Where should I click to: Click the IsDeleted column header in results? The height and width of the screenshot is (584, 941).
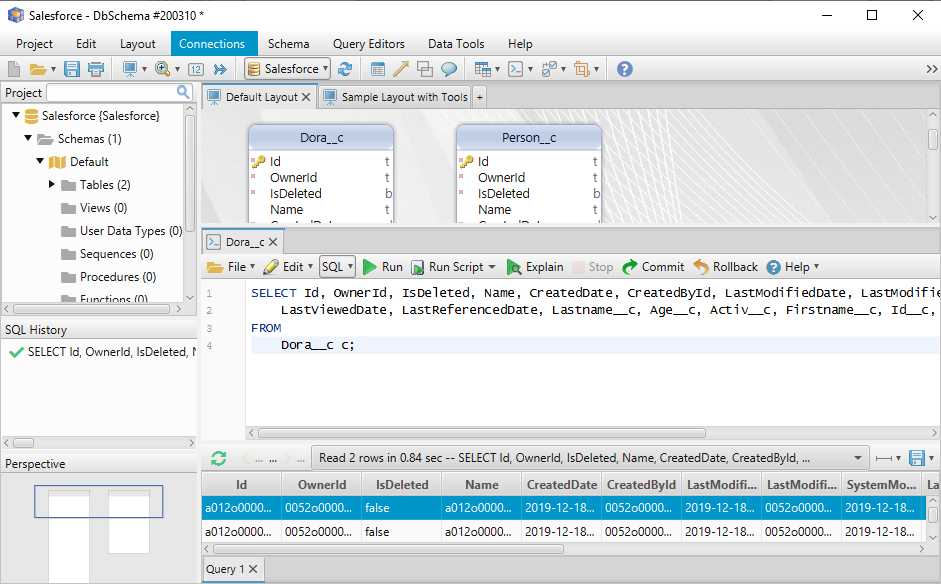pyautogui.click(x=401, y=484)
